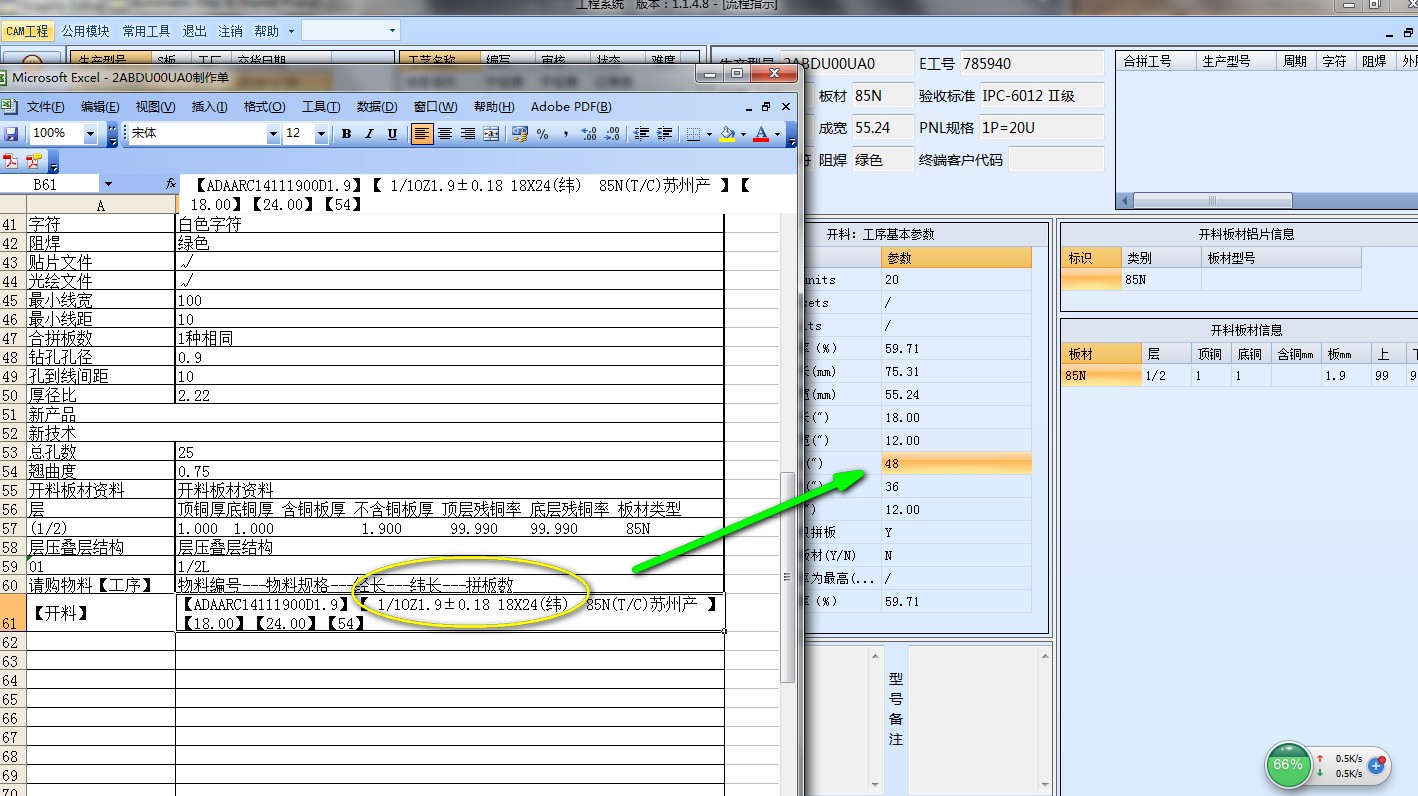1418x796 pixels.
Task: Open 数据(D) menu
Action: point(377,107)
